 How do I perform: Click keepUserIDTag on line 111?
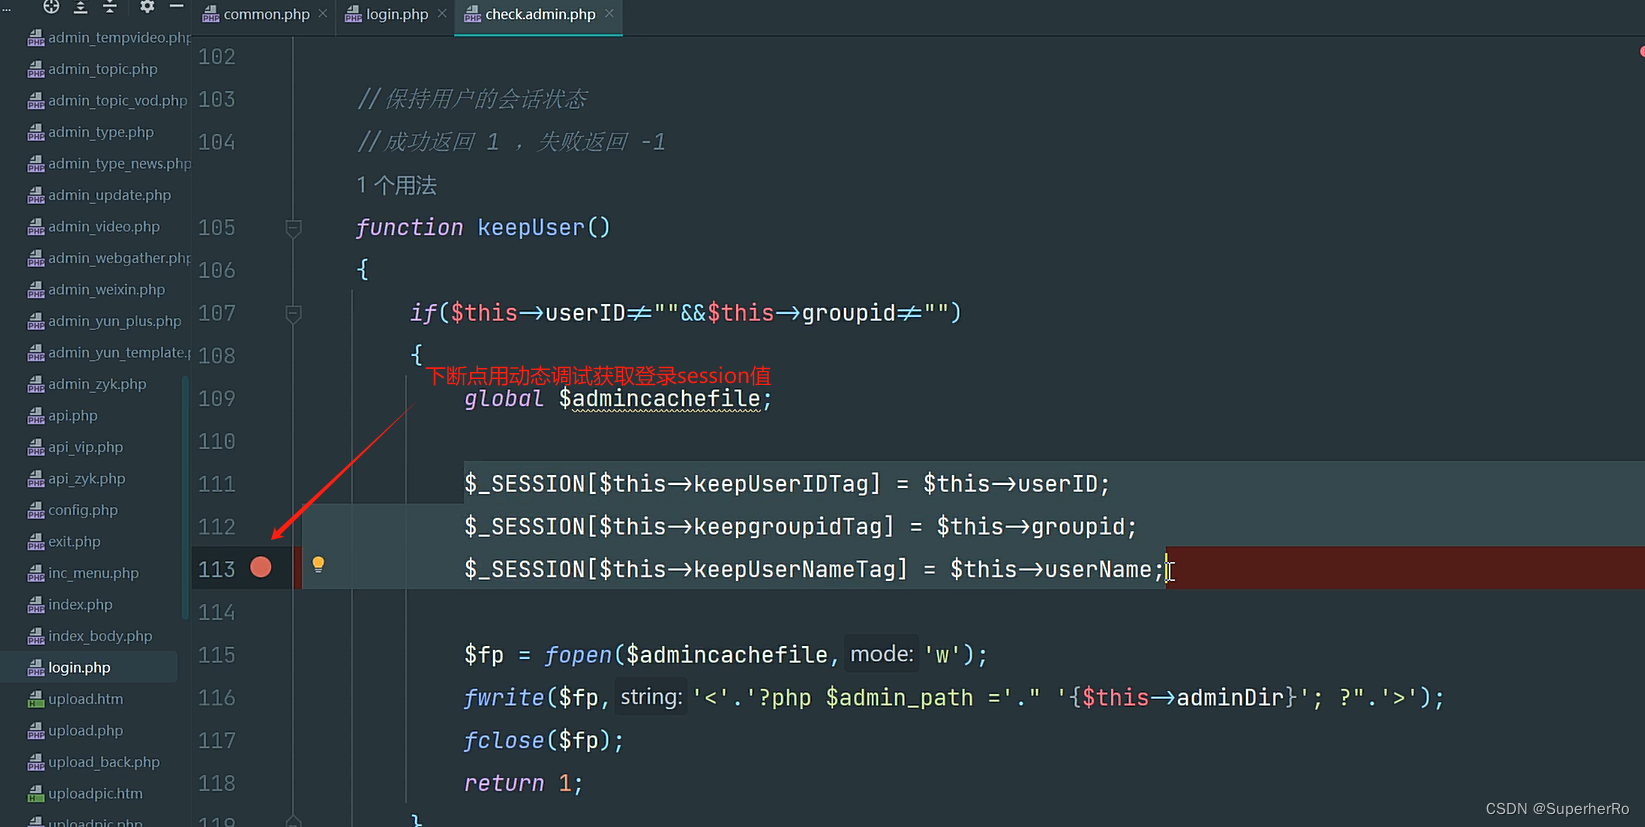pyautogui.click(x=781, y=484)
